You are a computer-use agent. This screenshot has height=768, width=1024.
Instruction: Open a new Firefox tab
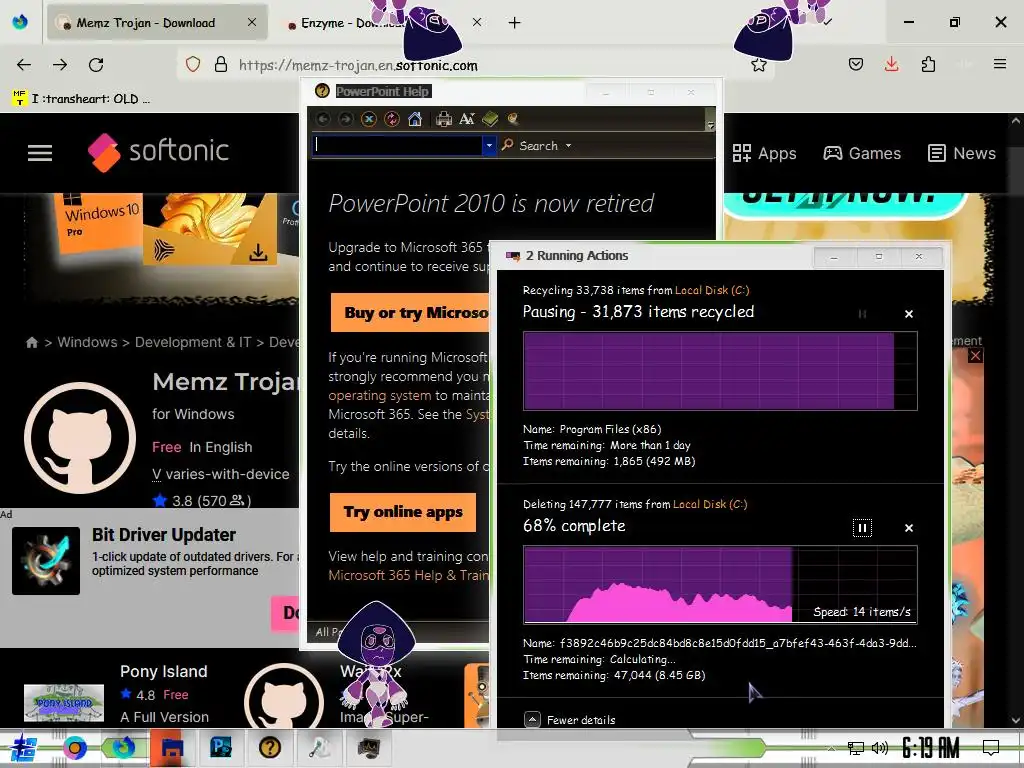(x=515, y=23)
